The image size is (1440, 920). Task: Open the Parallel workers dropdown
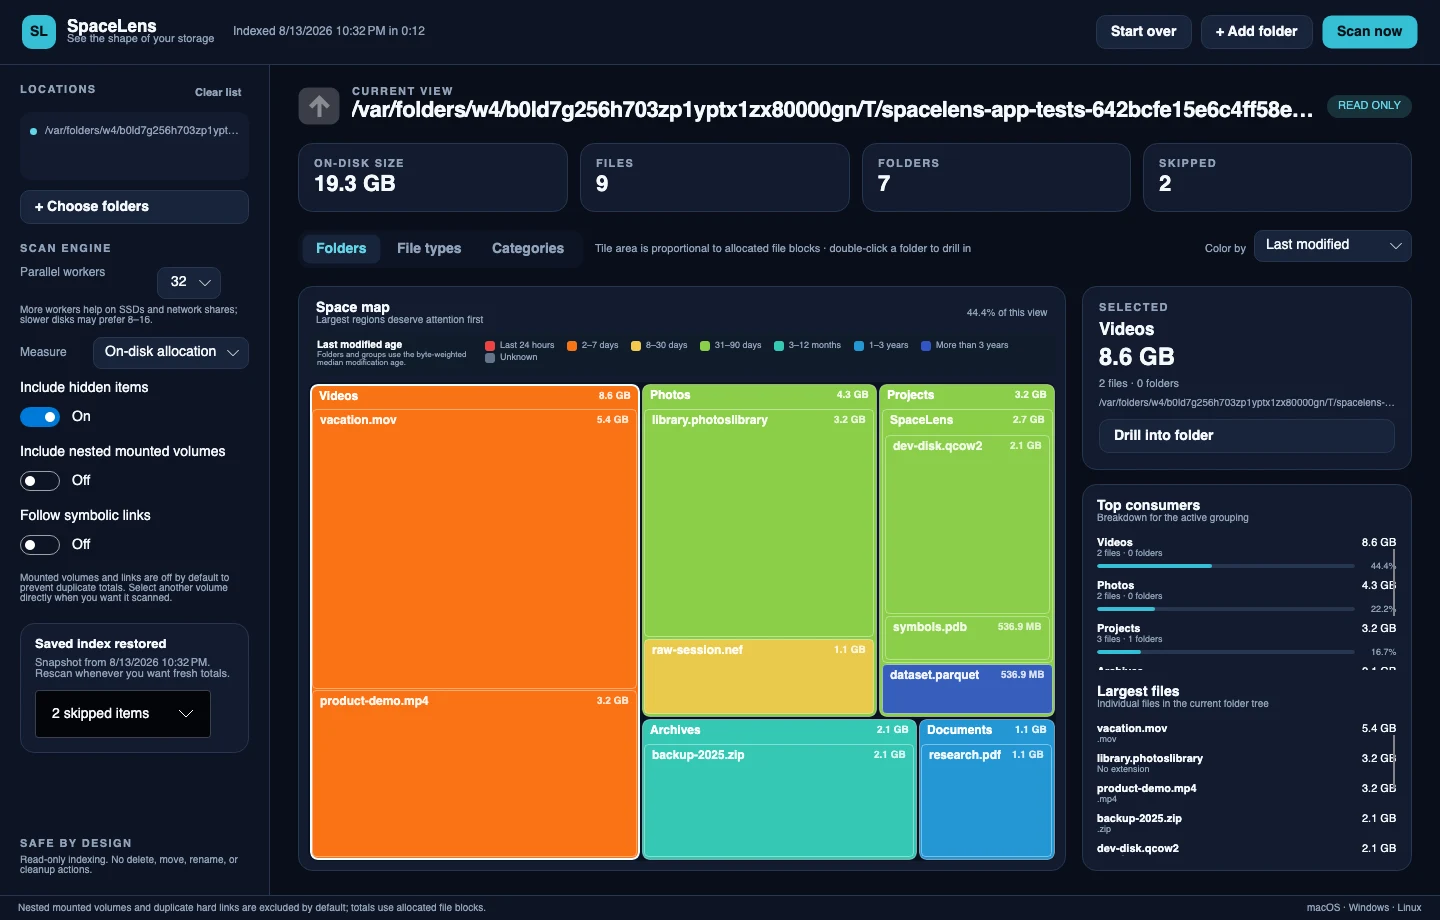(189, 282)
